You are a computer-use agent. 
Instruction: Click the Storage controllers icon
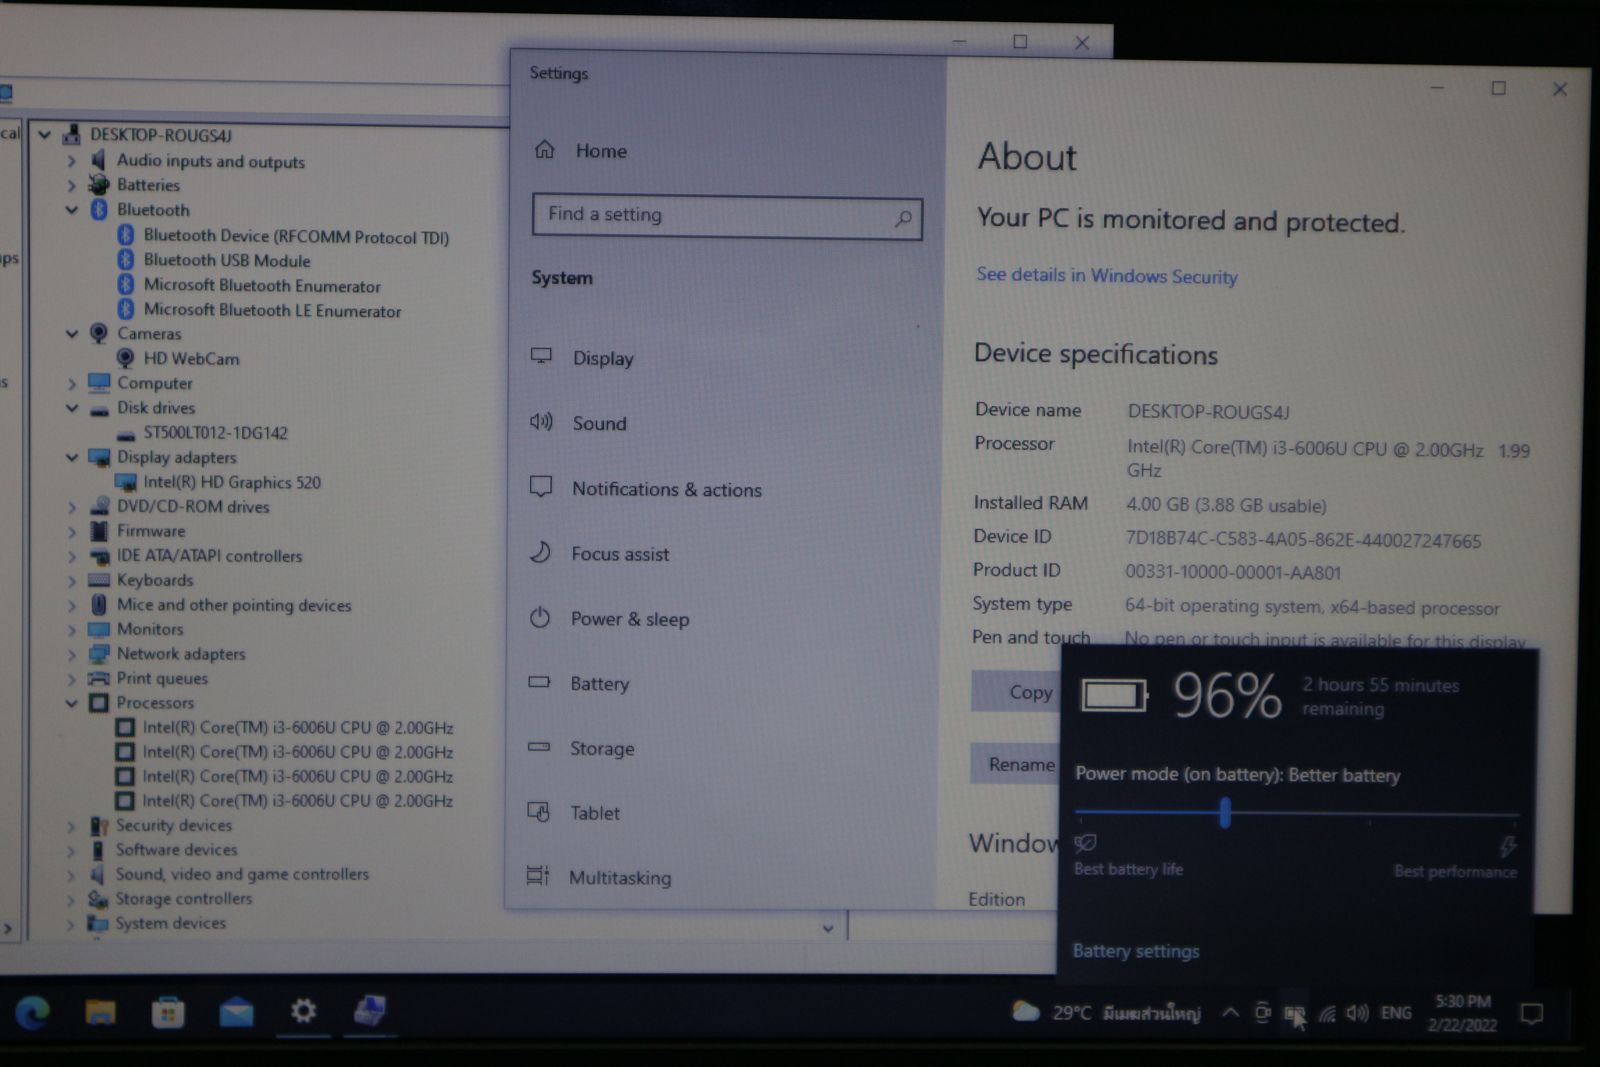coord(97,899)
